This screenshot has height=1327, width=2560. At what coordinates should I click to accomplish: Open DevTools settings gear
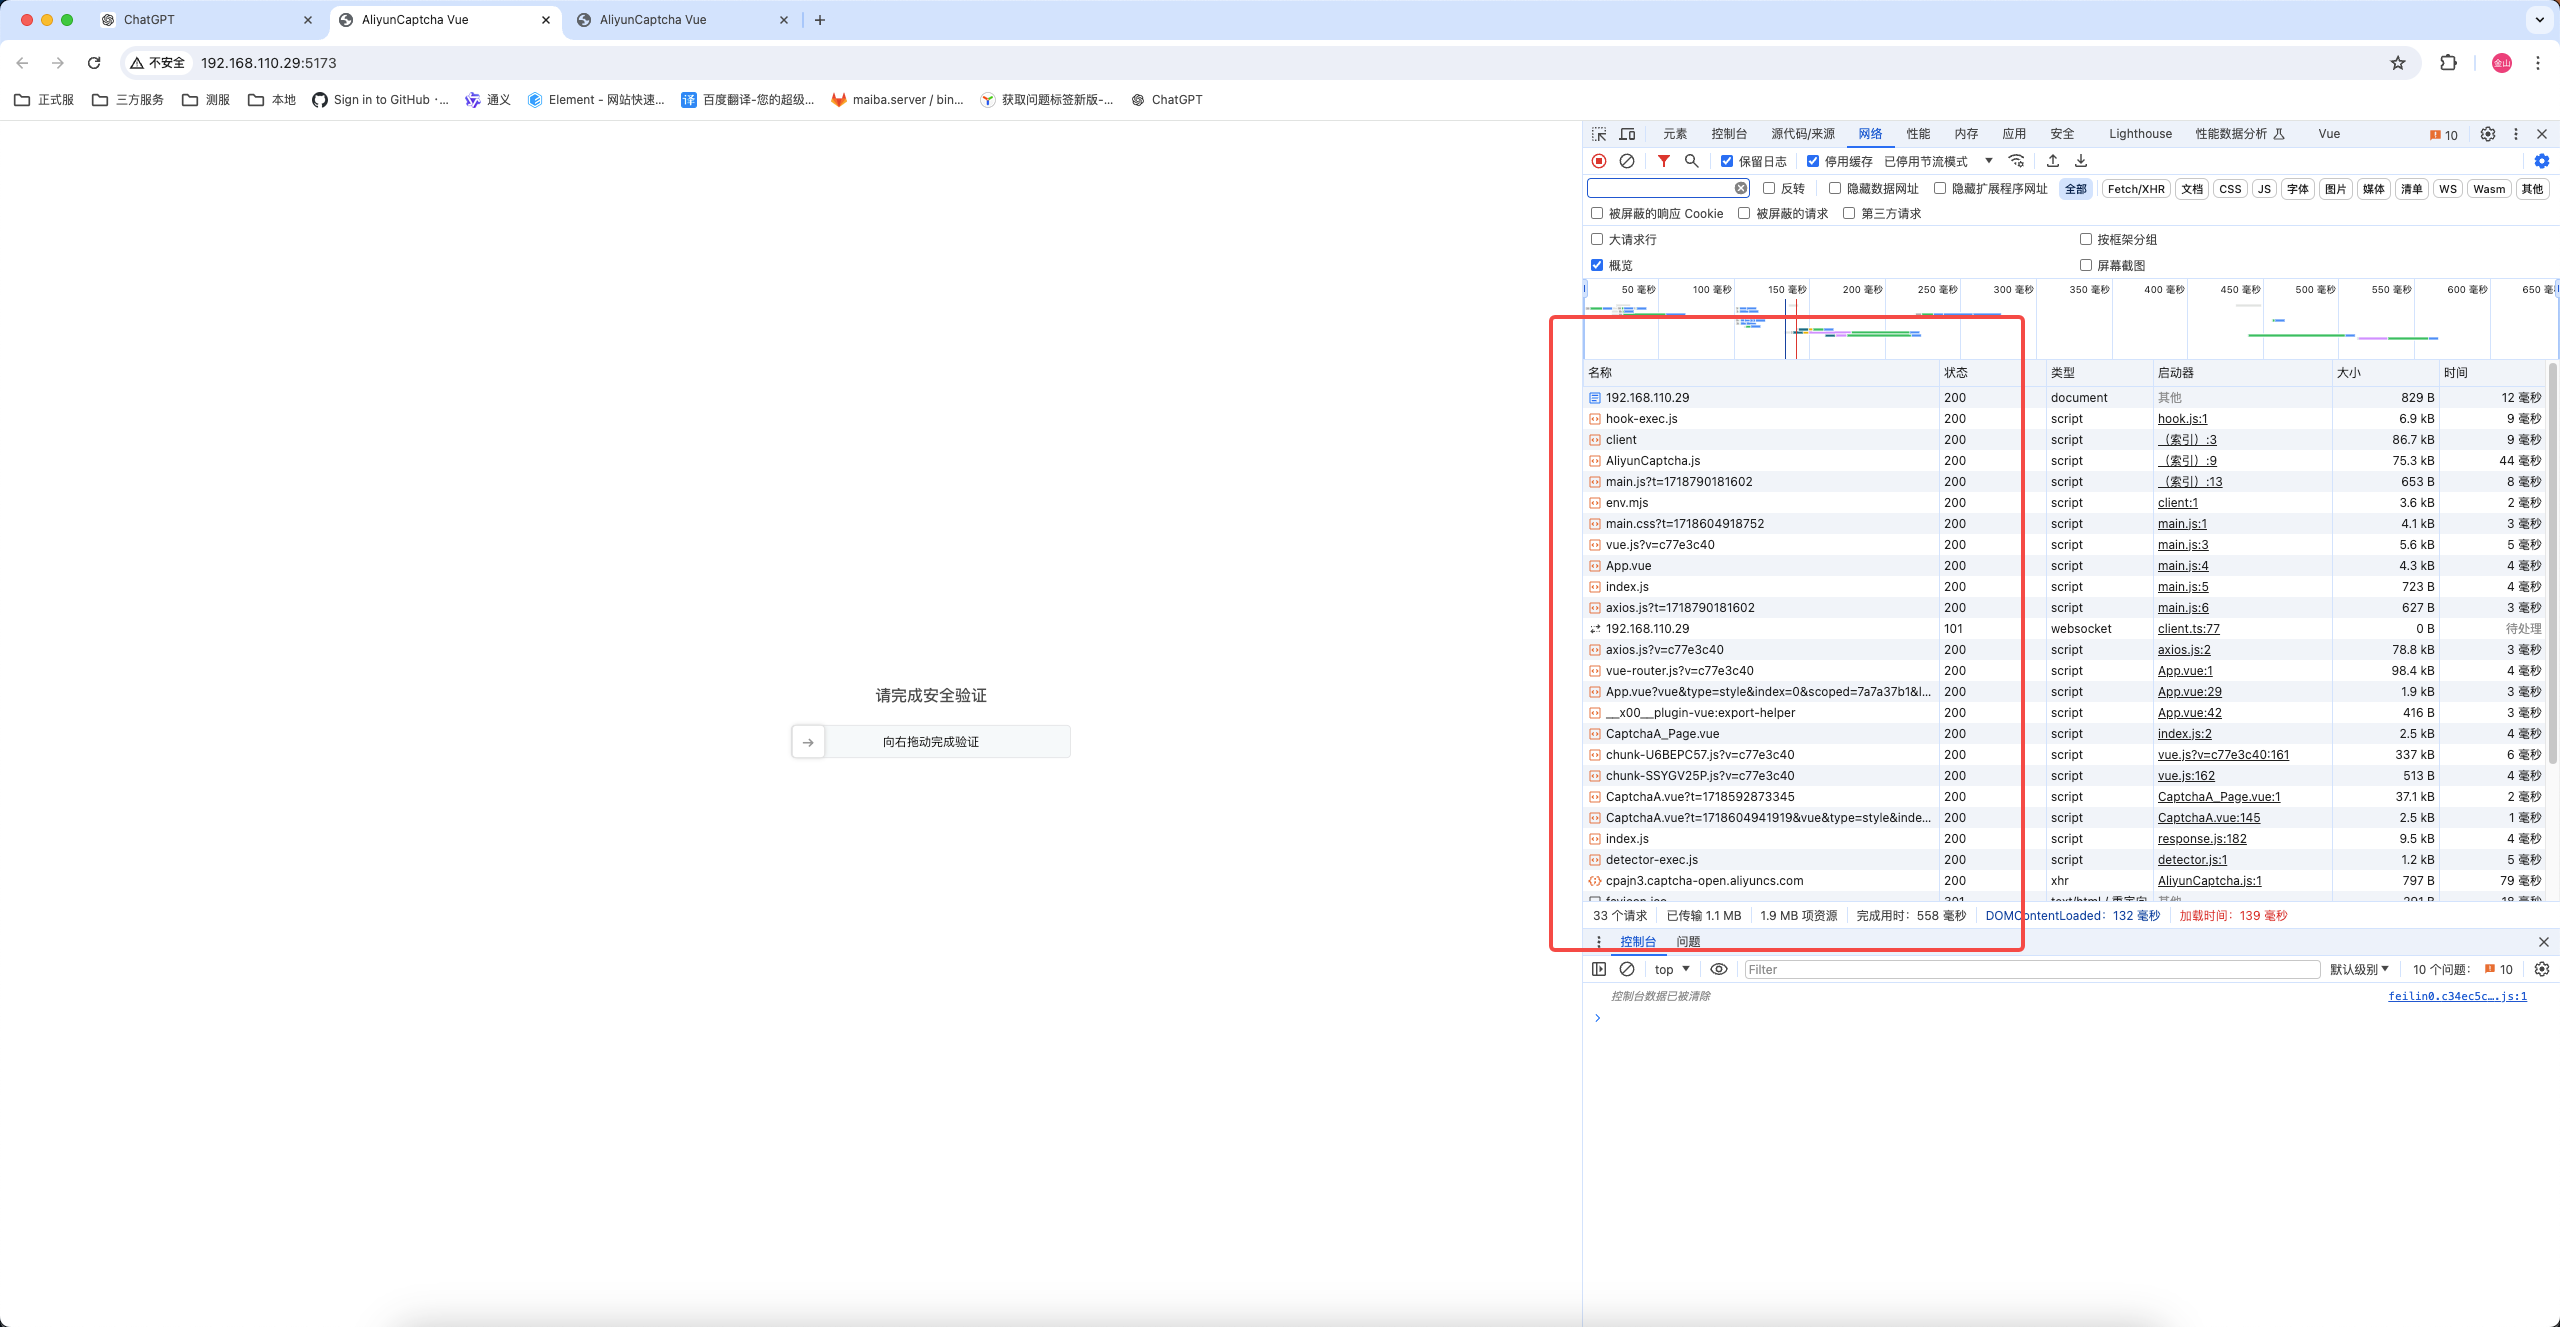tap(2488, 134)
